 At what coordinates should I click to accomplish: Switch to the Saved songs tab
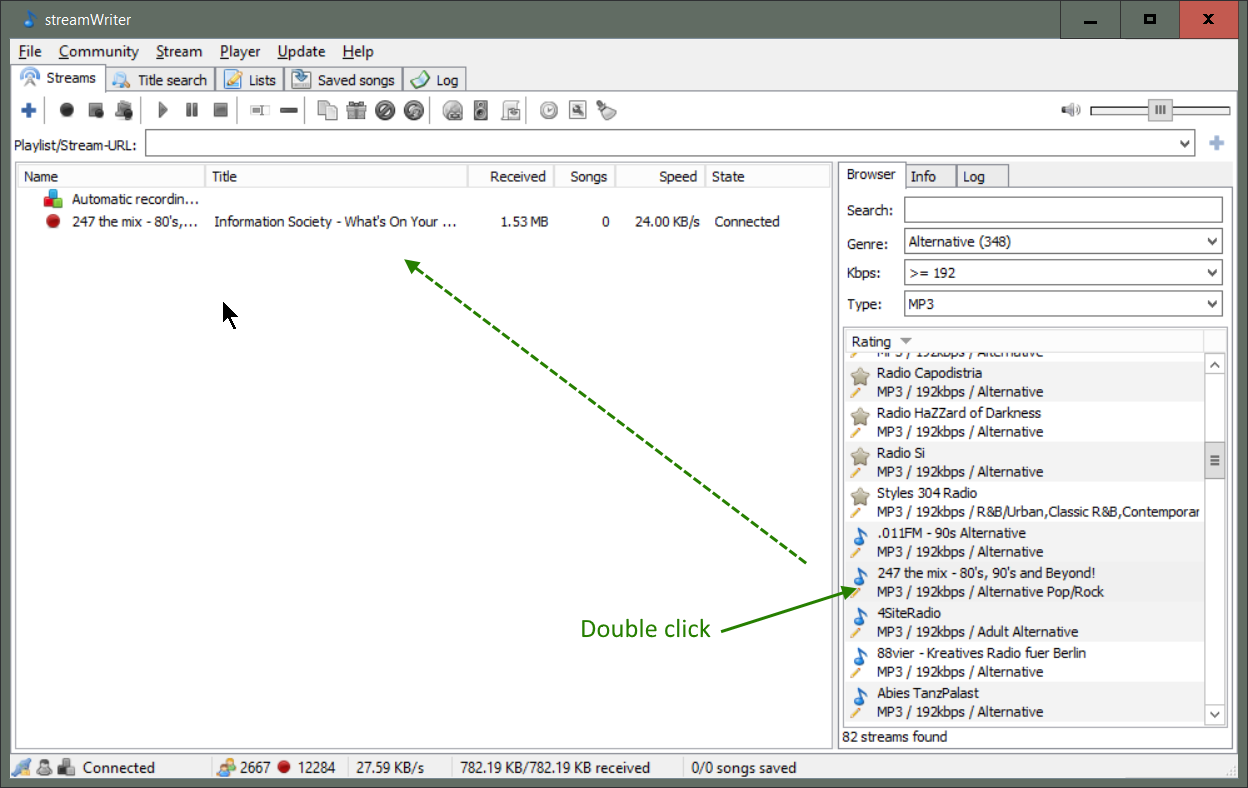344,80
